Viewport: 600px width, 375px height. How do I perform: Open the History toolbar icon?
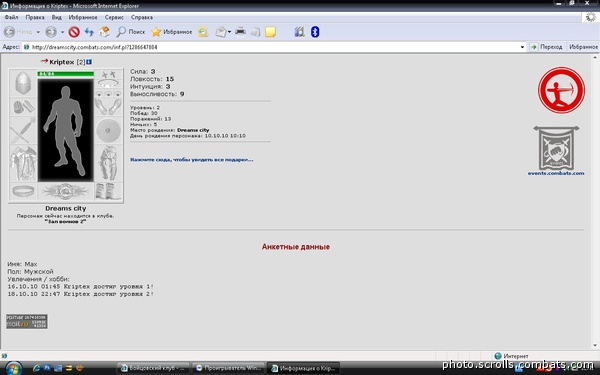(x=203, y=32)
